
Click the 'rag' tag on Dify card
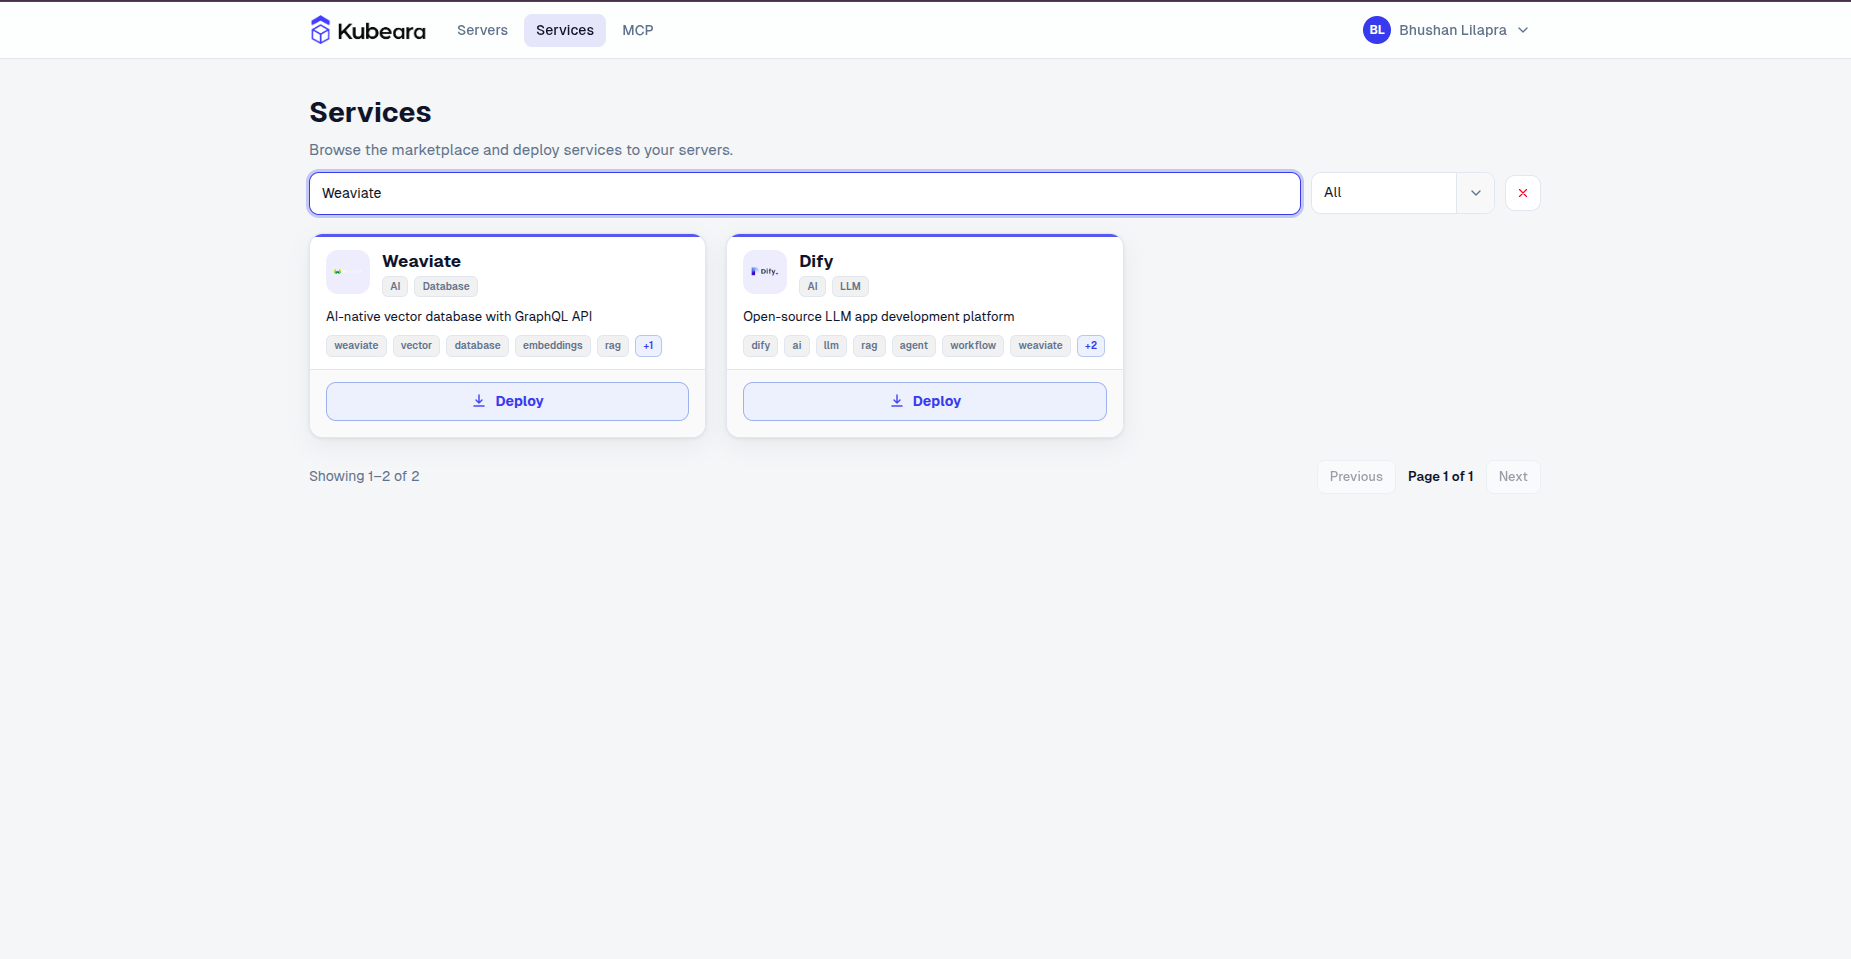pos(869,346)
